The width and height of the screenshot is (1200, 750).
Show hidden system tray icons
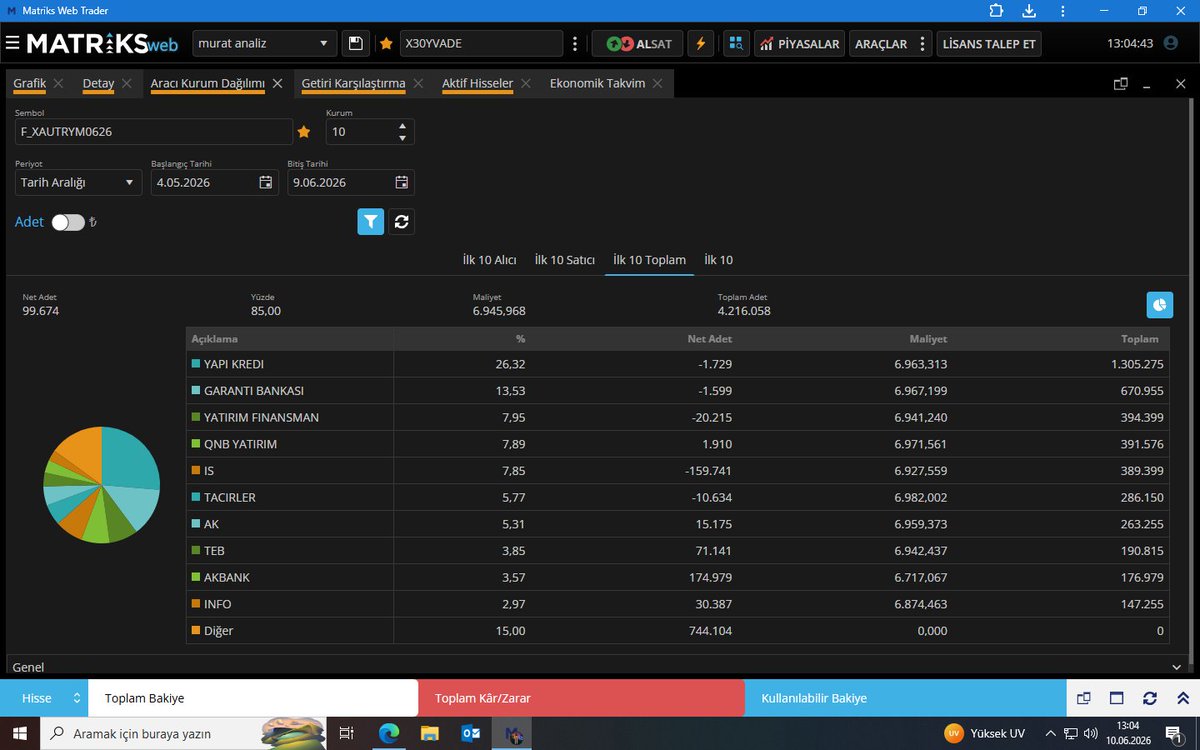tap(1049, 733)
